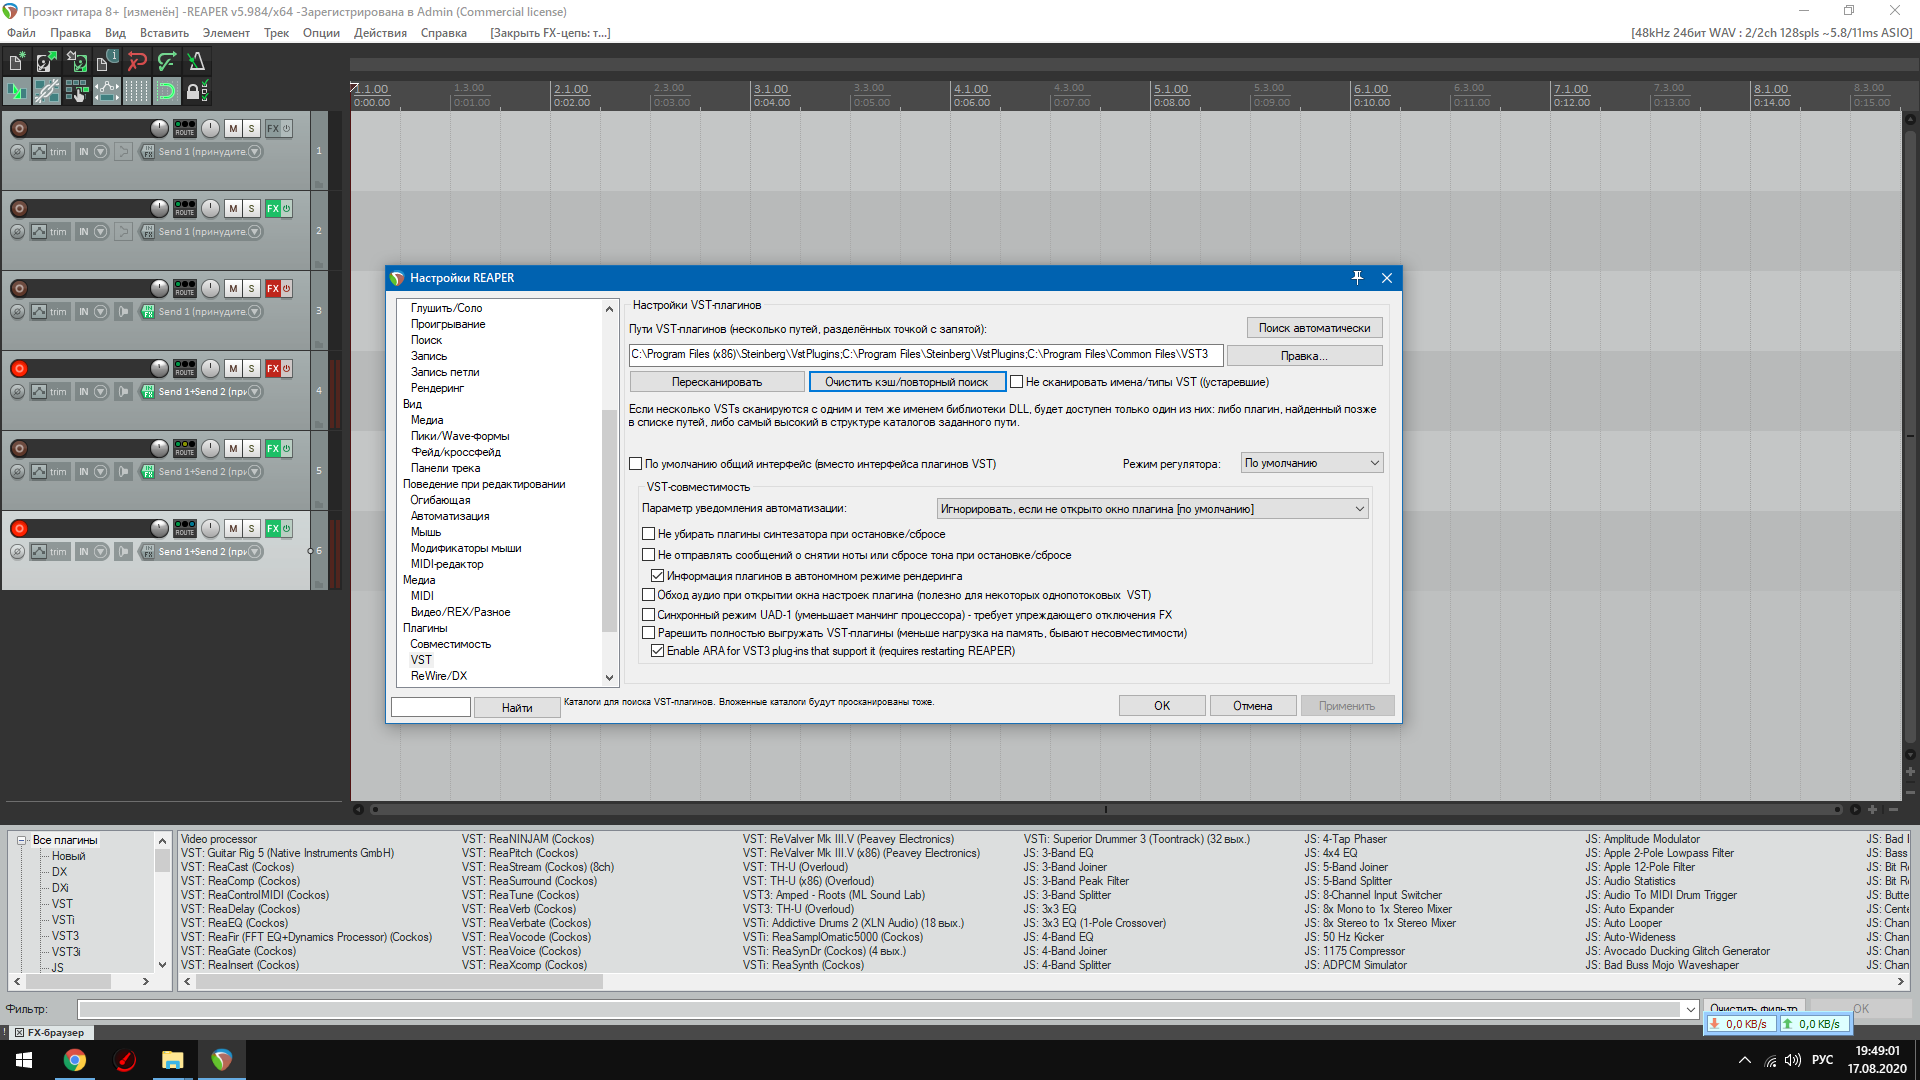The image size is (1920, 1080).
Task: Click the Пересканировать button
Action: (x=716, y=382)
